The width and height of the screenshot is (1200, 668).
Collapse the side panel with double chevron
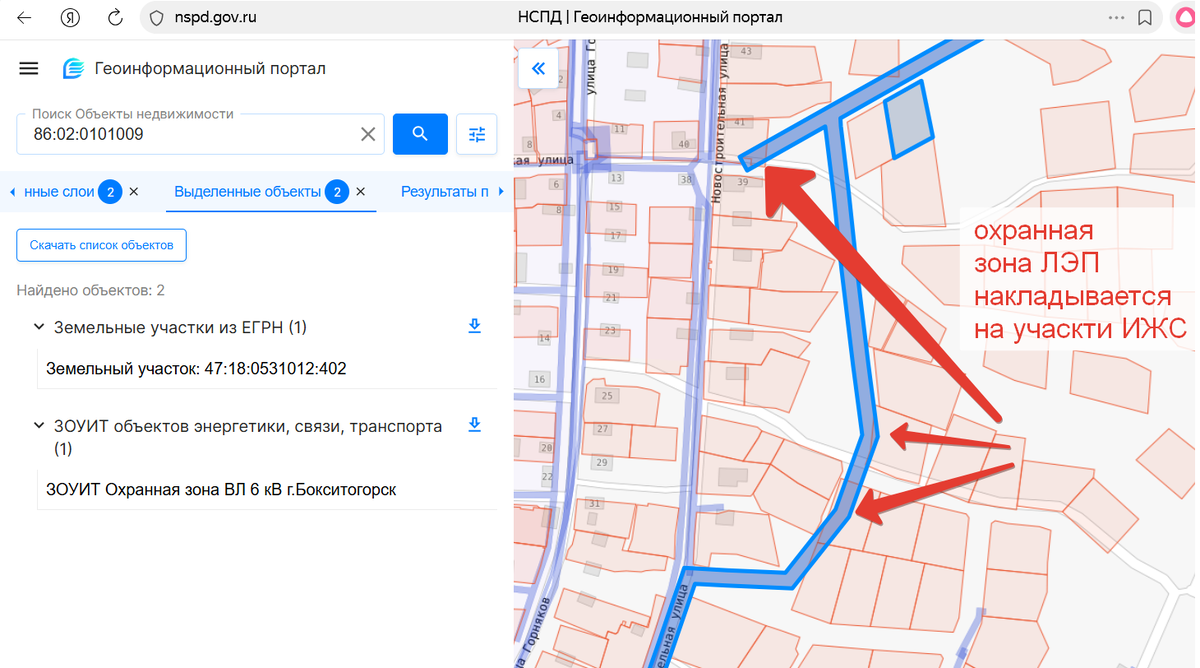pos(538,69)
